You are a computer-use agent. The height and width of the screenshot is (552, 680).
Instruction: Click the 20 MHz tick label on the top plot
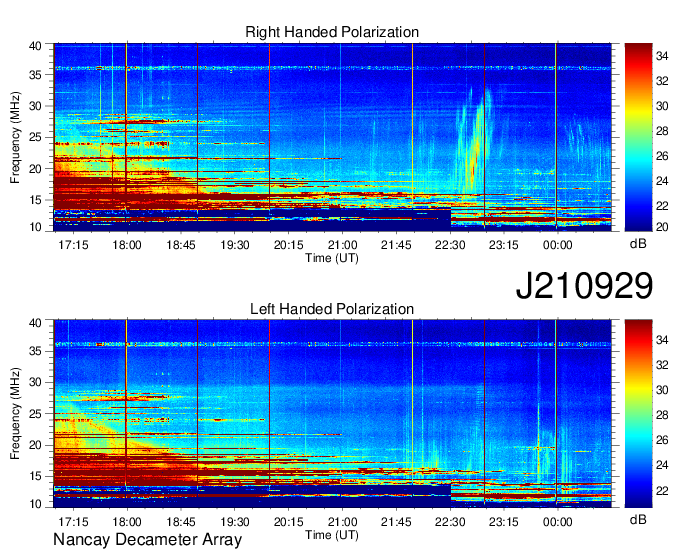(35, 169)
